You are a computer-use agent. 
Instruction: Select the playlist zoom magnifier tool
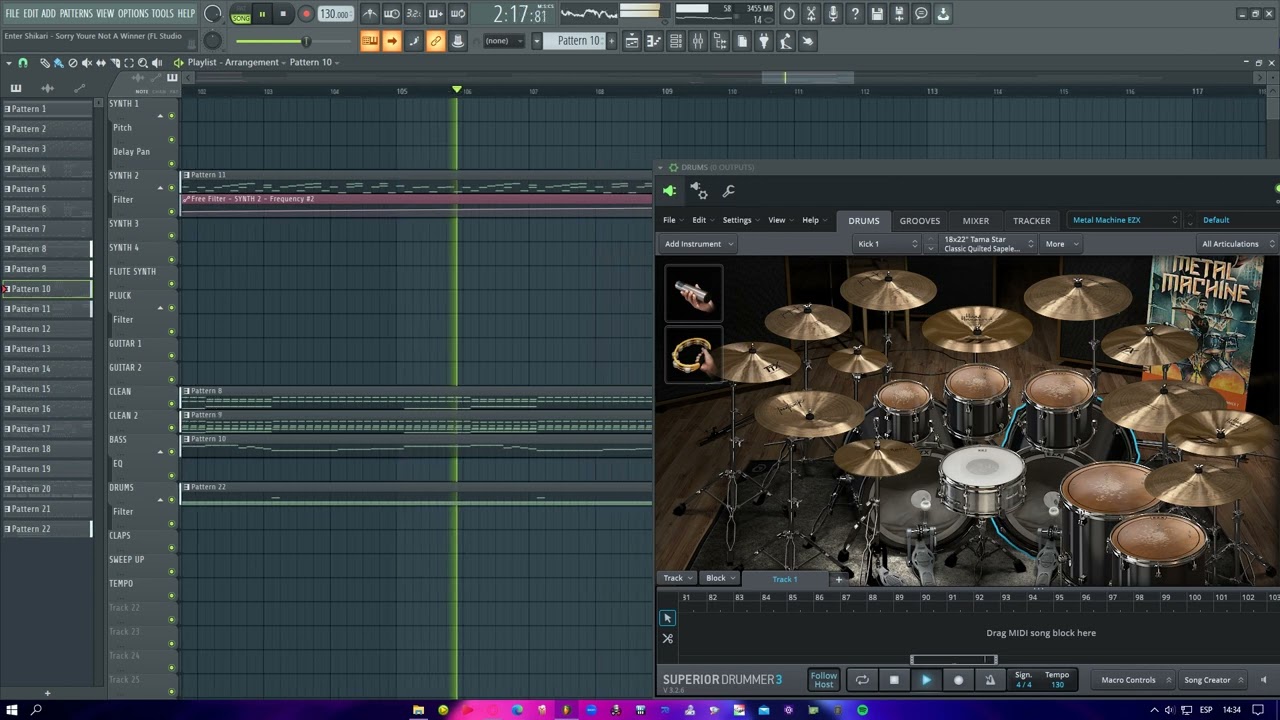tap(143, 63)
